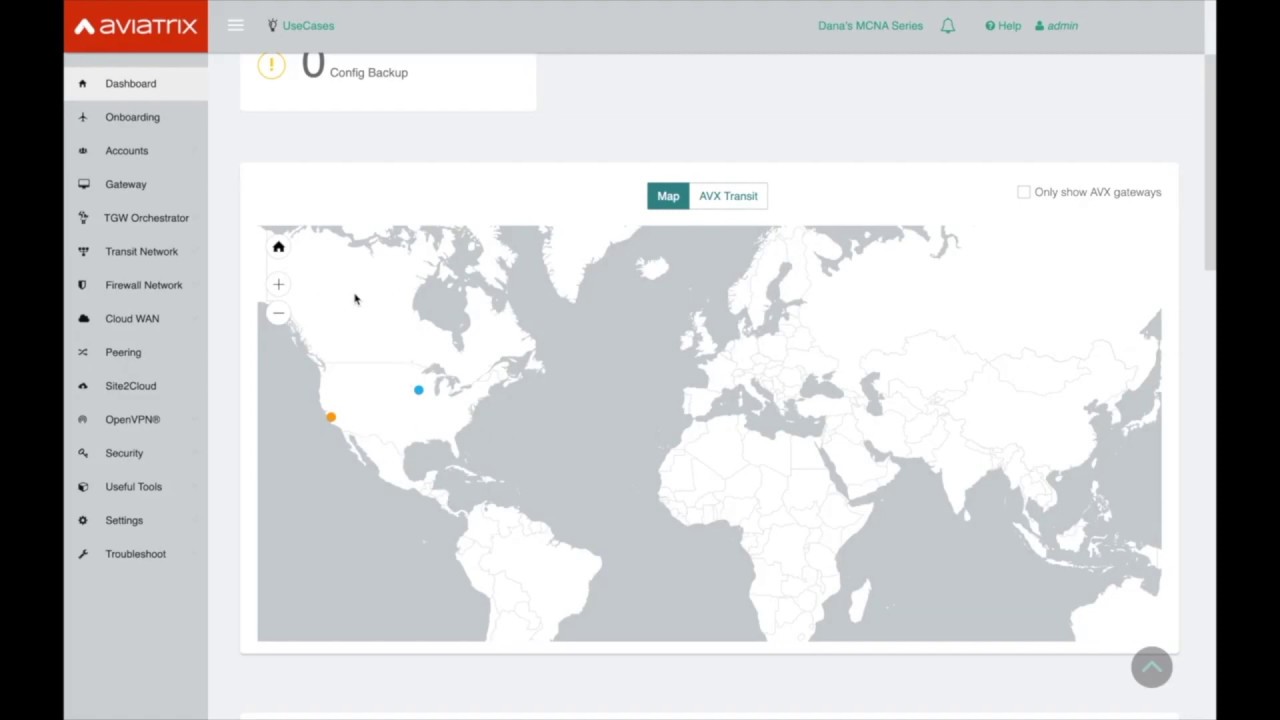
Task: Click the blue gateway marker on map
Action: pos(419,390)
